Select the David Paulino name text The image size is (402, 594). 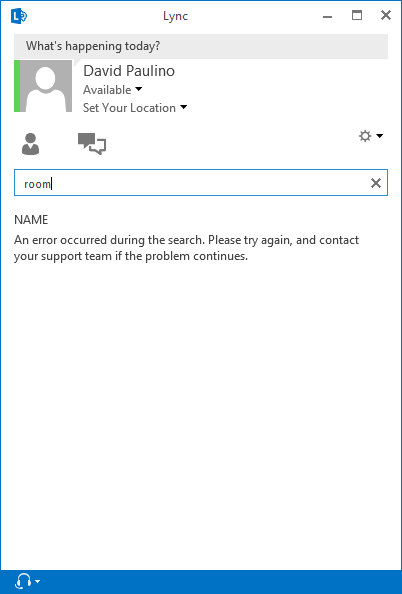pyautogui.click(x=129, y=71)
